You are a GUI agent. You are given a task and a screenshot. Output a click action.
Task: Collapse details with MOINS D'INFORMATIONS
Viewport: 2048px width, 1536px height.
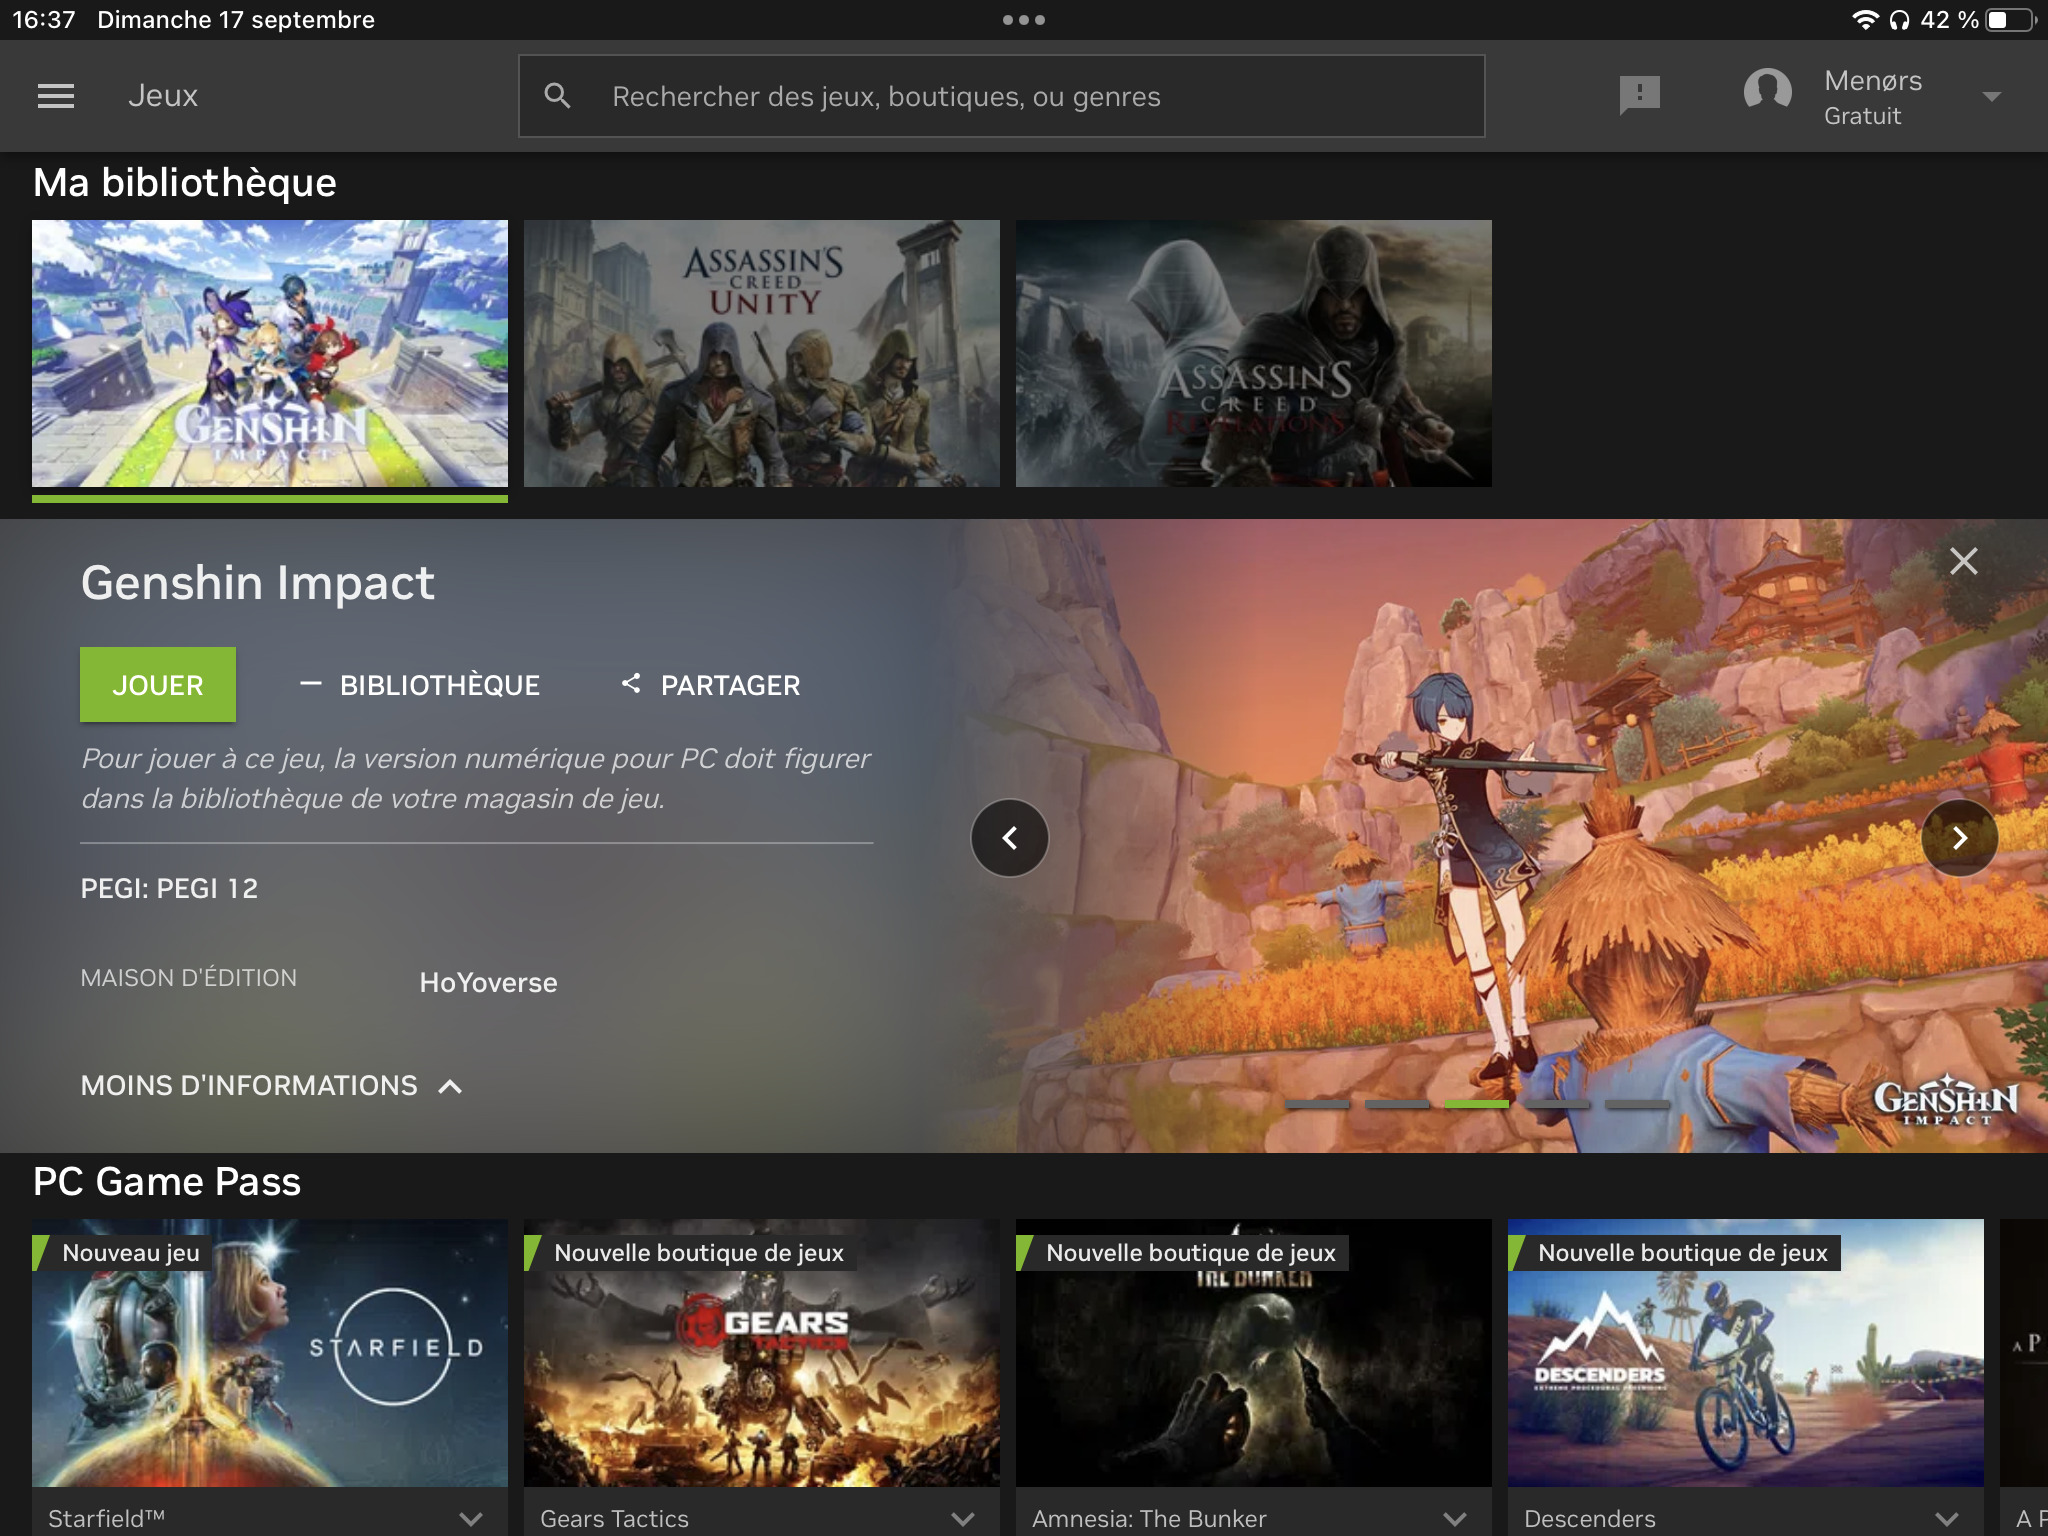(x=272, y=1086)
